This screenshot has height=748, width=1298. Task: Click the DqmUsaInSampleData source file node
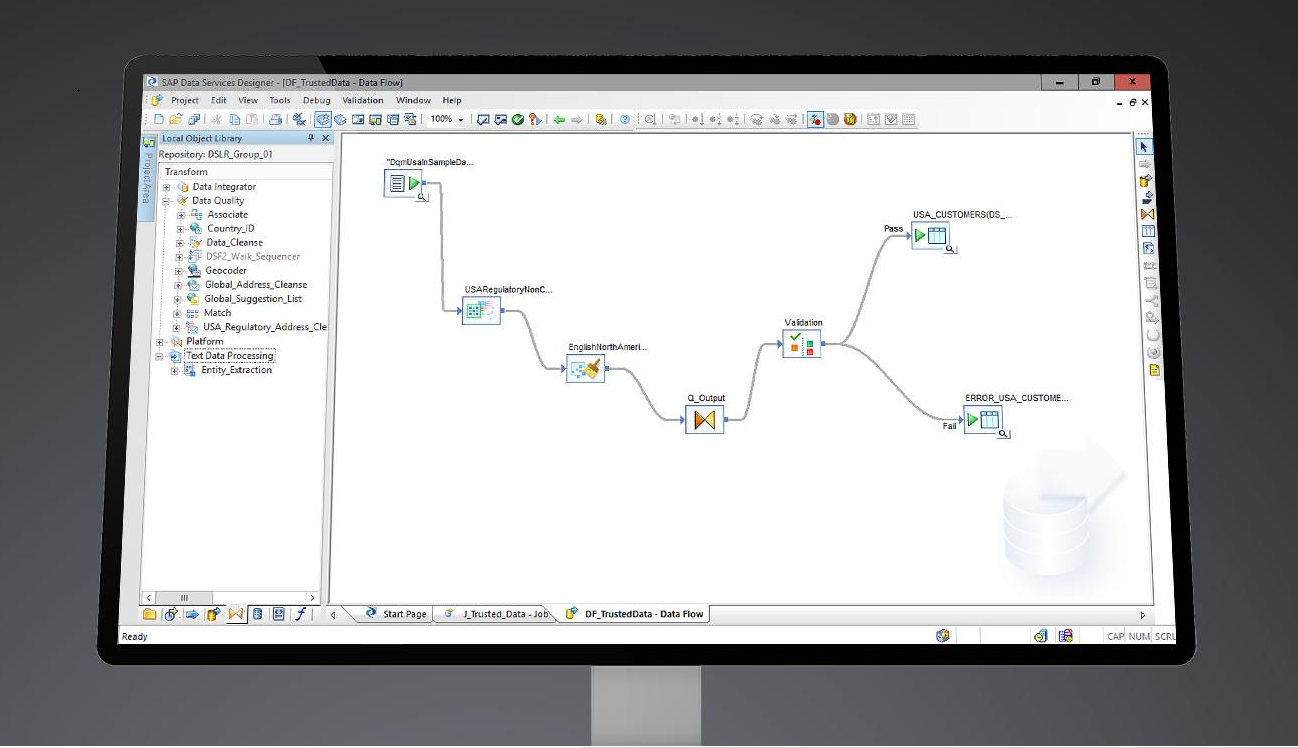click(404, 182)
